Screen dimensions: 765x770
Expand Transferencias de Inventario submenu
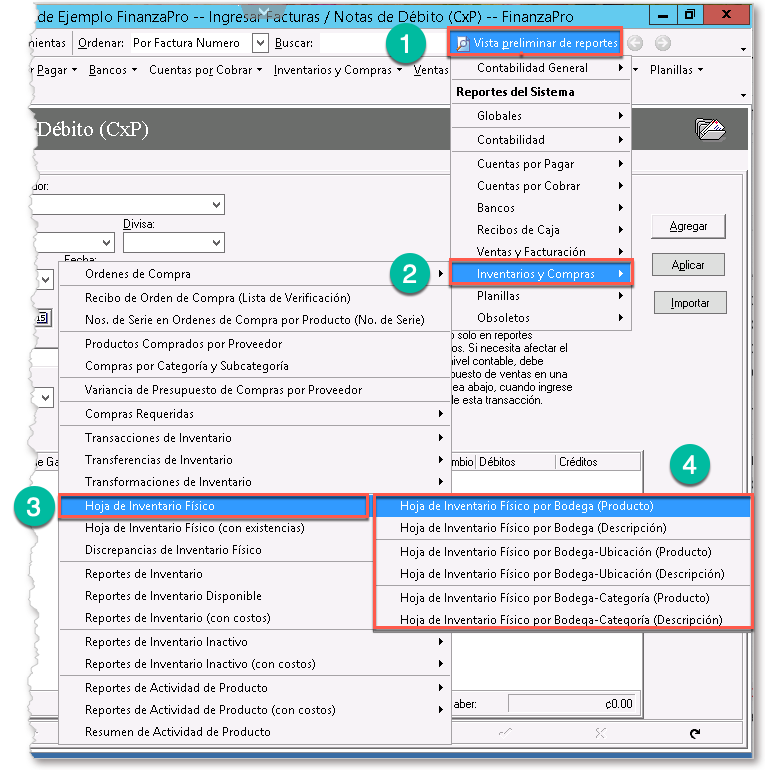255,460
